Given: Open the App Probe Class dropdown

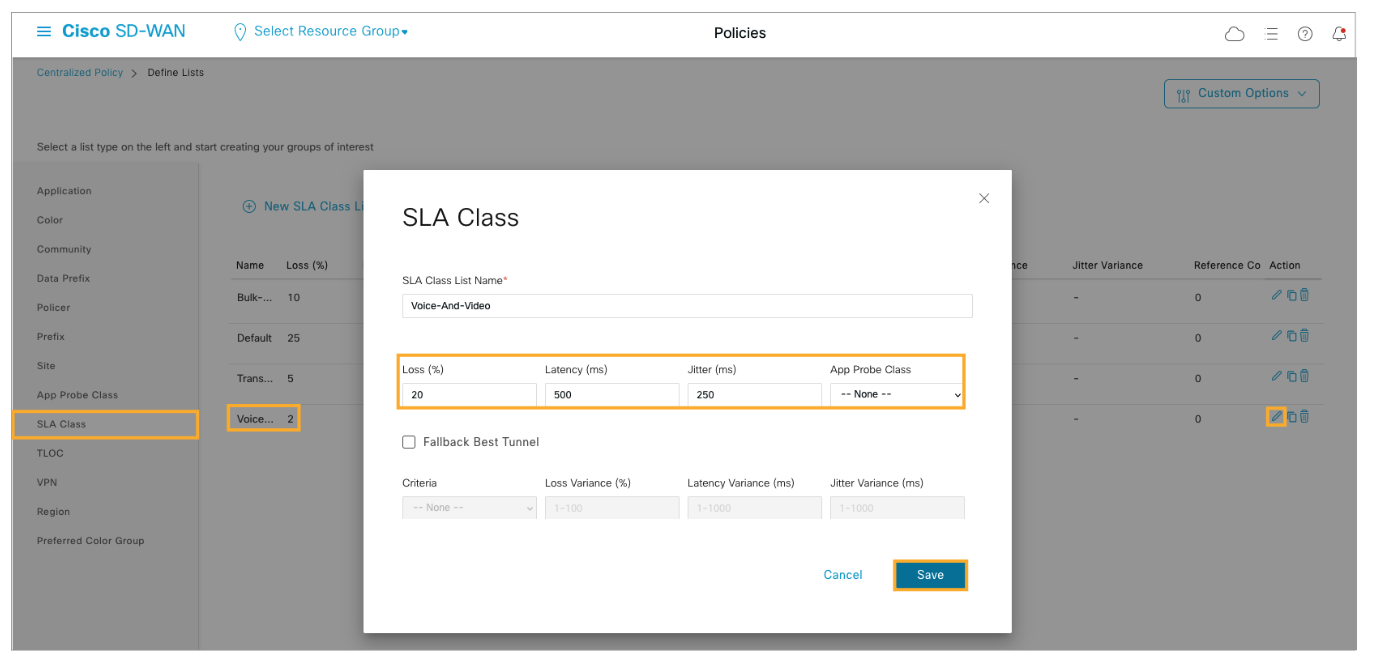Looking at the screenshot, I should 897,395.
